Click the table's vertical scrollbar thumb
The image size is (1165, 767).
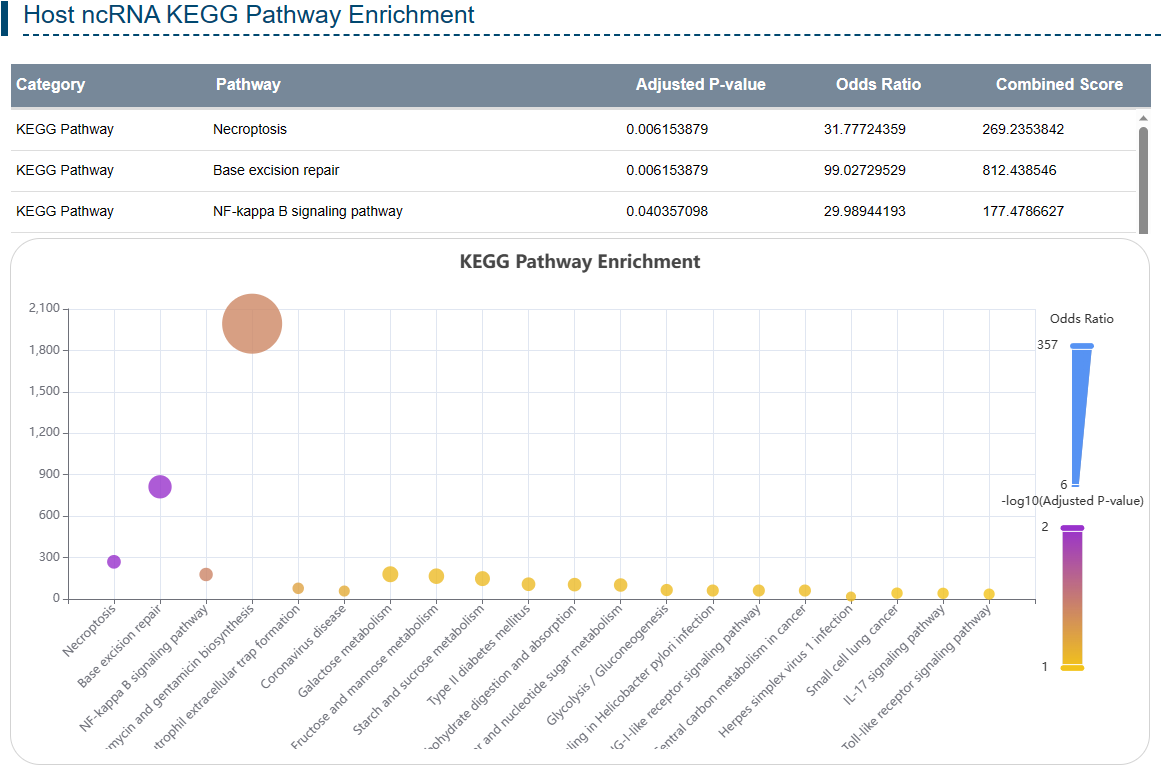click(1143, 178)
